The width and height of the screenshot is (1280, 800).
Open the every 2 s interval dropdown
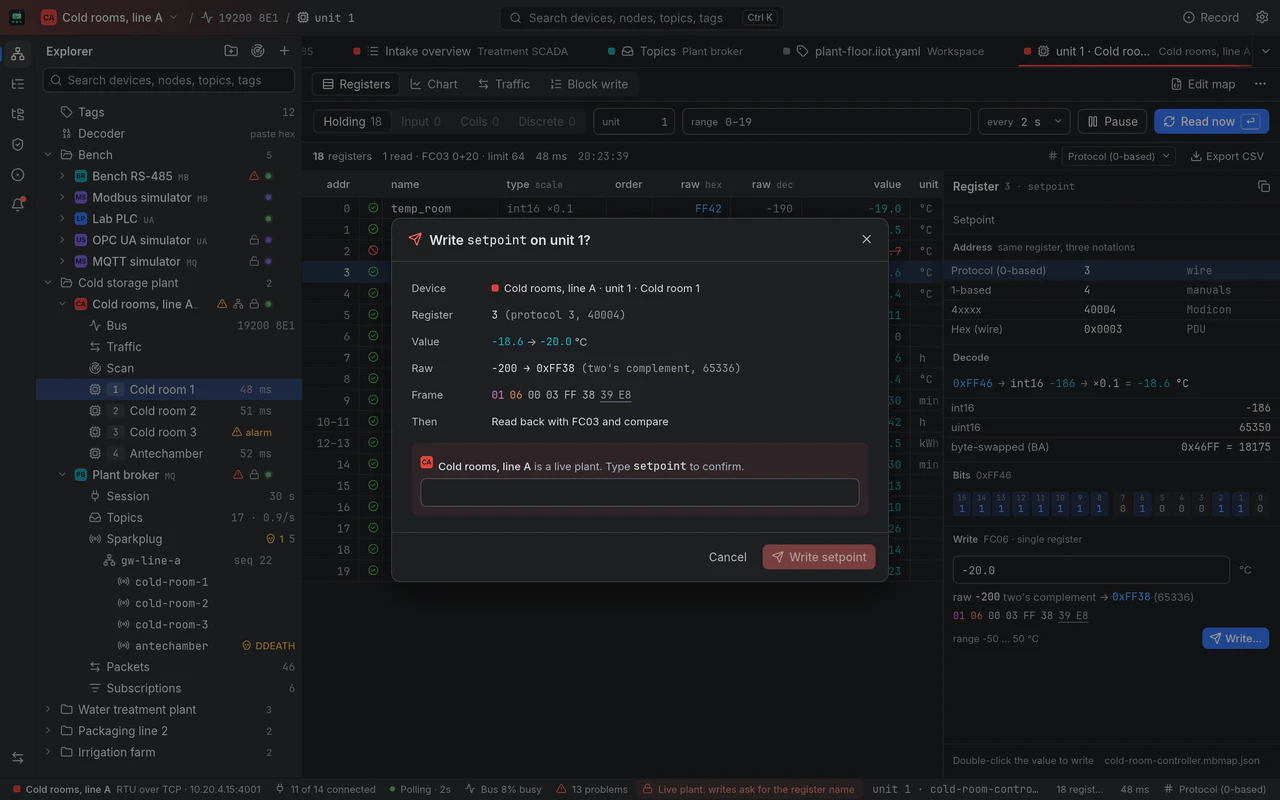pyautogui.click(x=1024, y=121)
